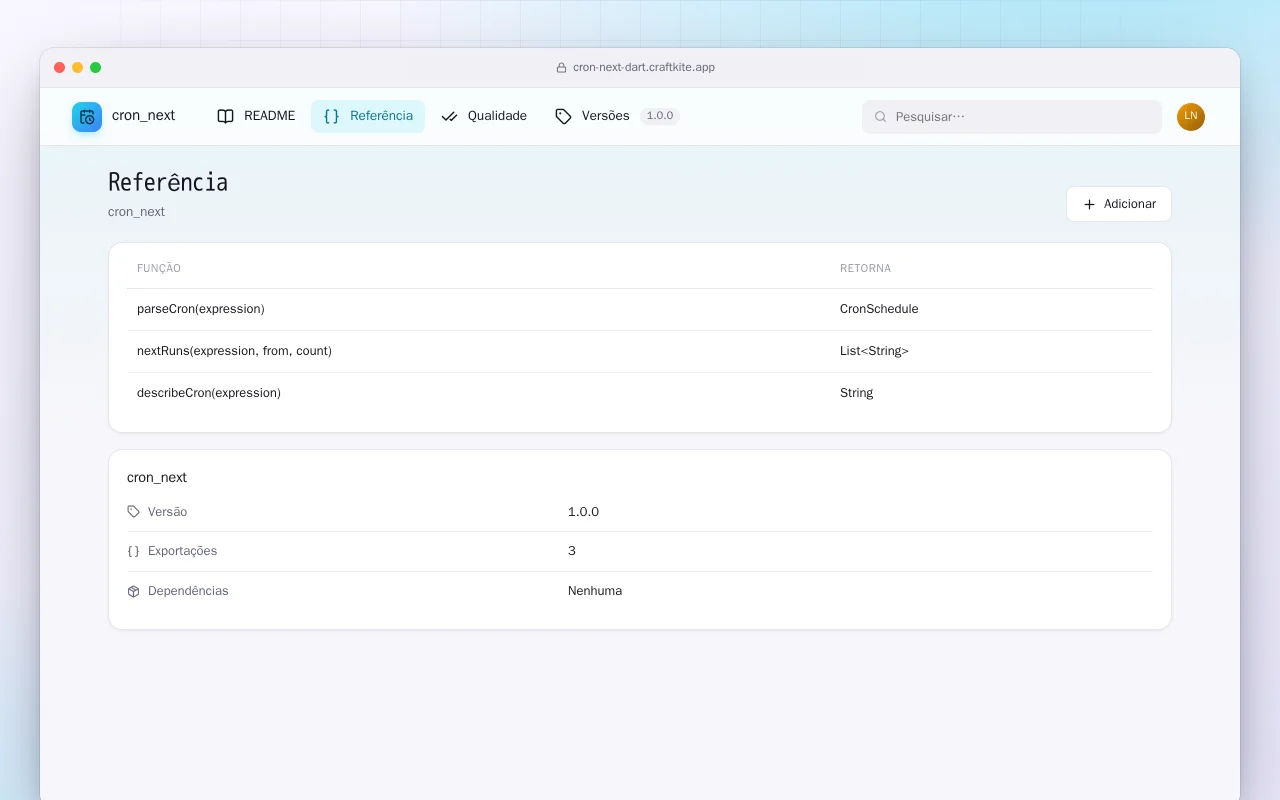Image resolution: width=1280 pixels, height=800 pixels.
Task: Click cron_next subtitle under Referência heading
Action: pyautogui.click(x=136, y=212)
